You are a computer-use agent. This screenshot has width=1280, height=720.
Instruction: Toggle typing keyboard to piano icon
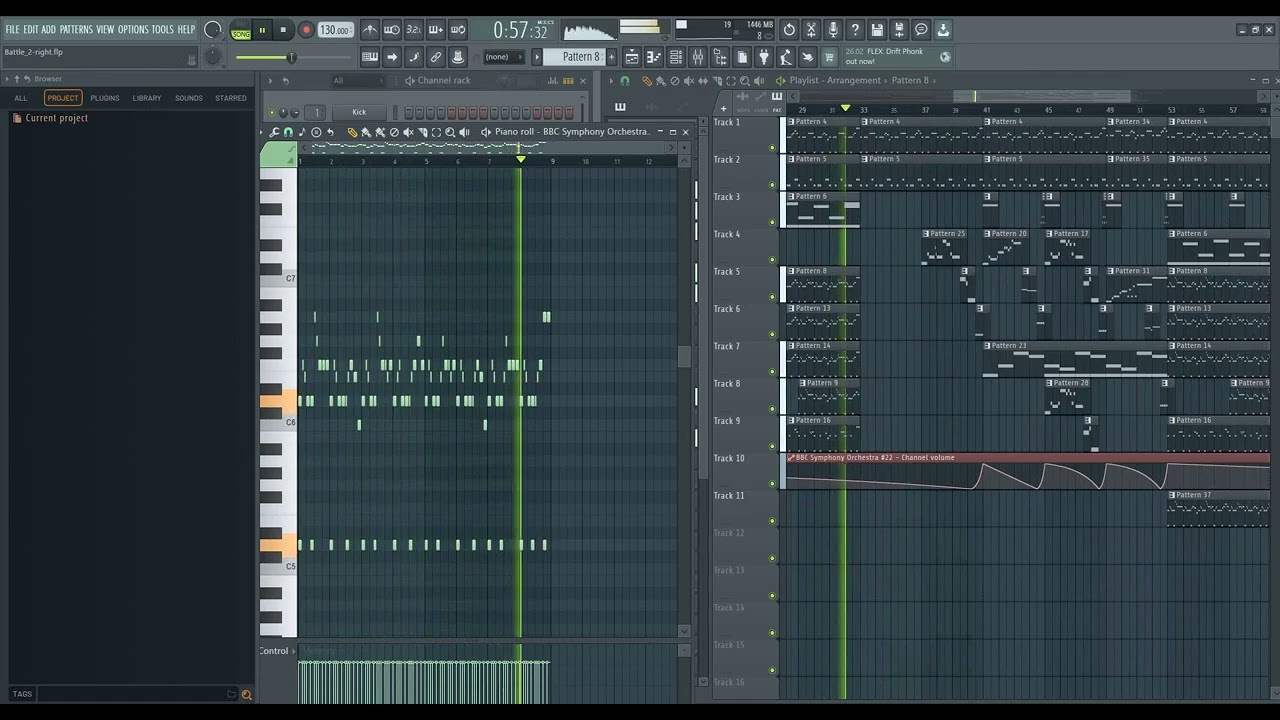[x=370, y=57]
